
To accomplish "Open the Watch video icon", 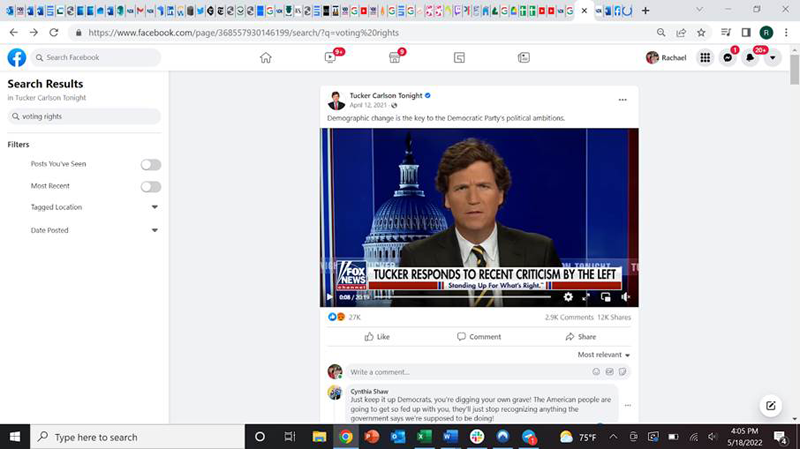I will tap(330, 58).
